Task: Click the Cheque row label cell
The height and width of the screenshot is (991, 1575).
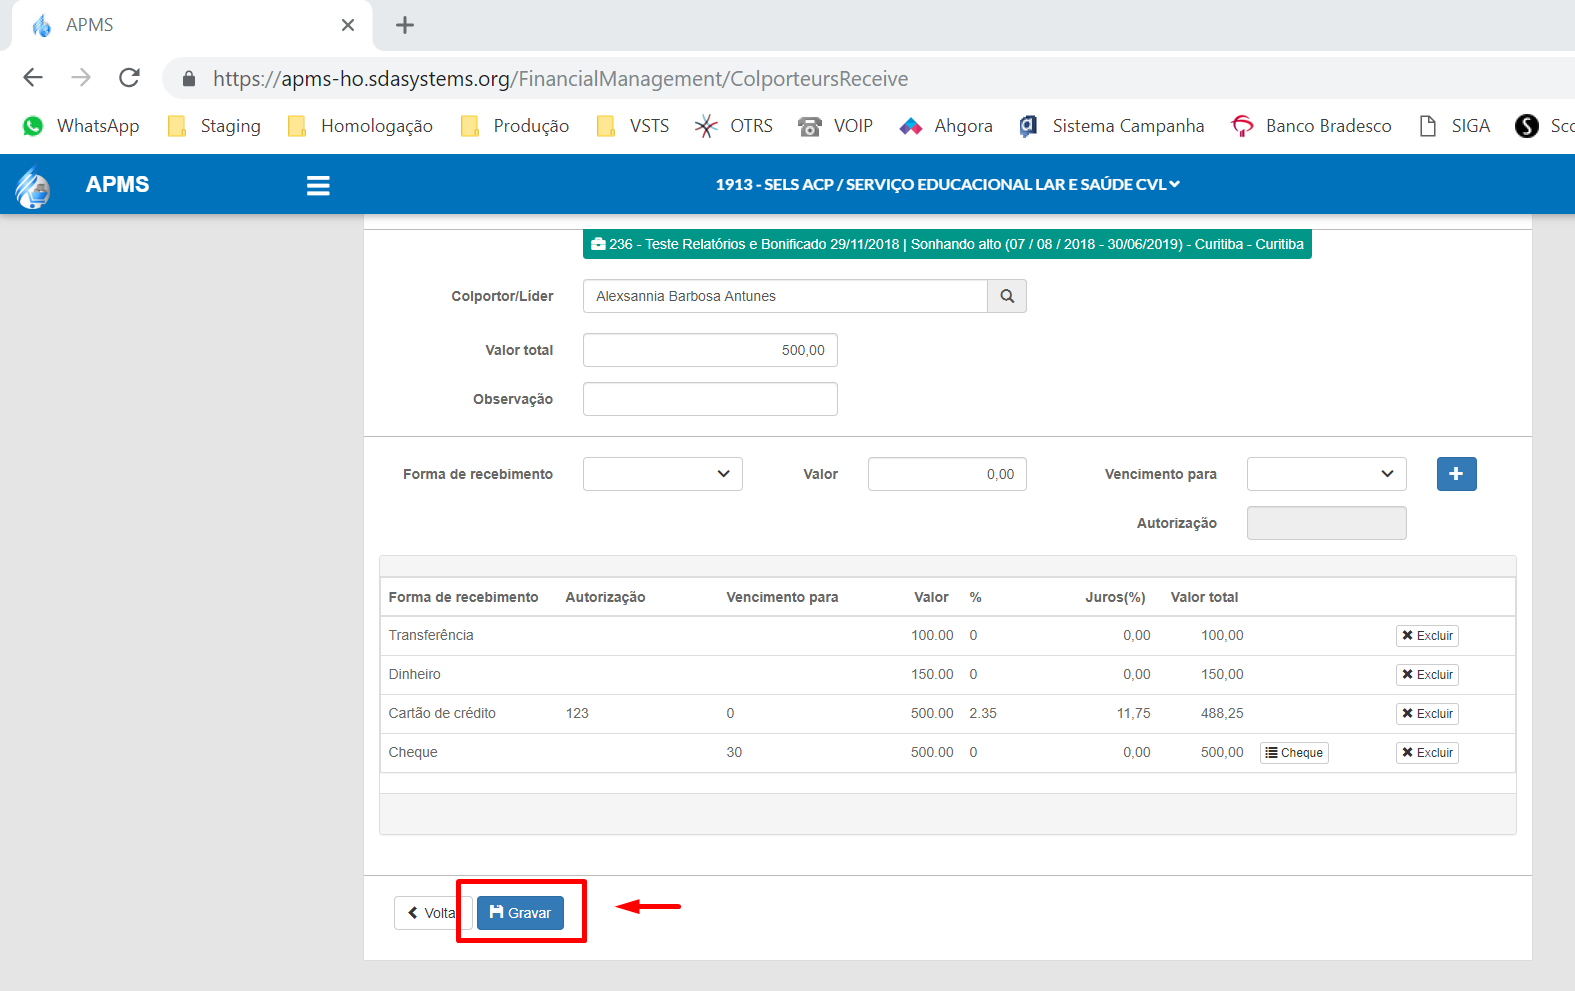Action: (413, 752)
